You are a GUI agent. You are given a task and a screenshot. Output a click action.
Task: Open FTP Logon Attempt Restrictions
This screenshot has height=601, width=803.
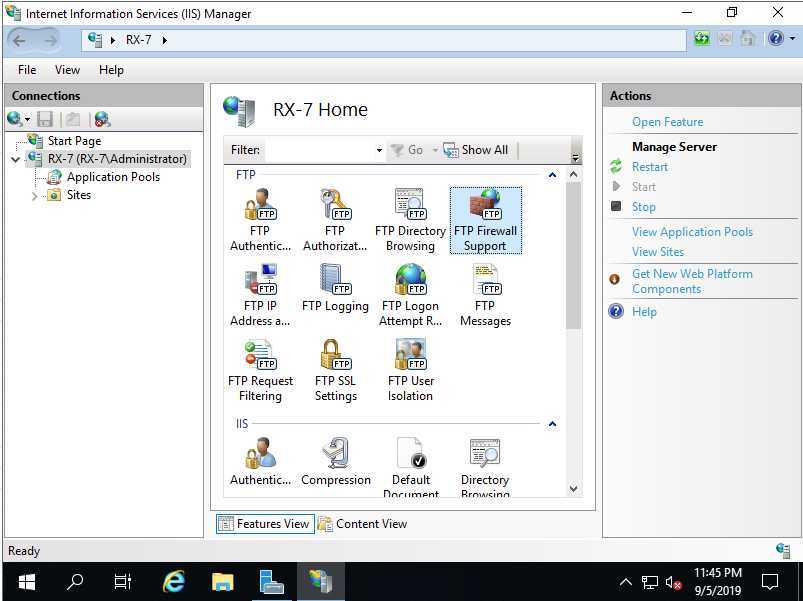coord(410,295)
